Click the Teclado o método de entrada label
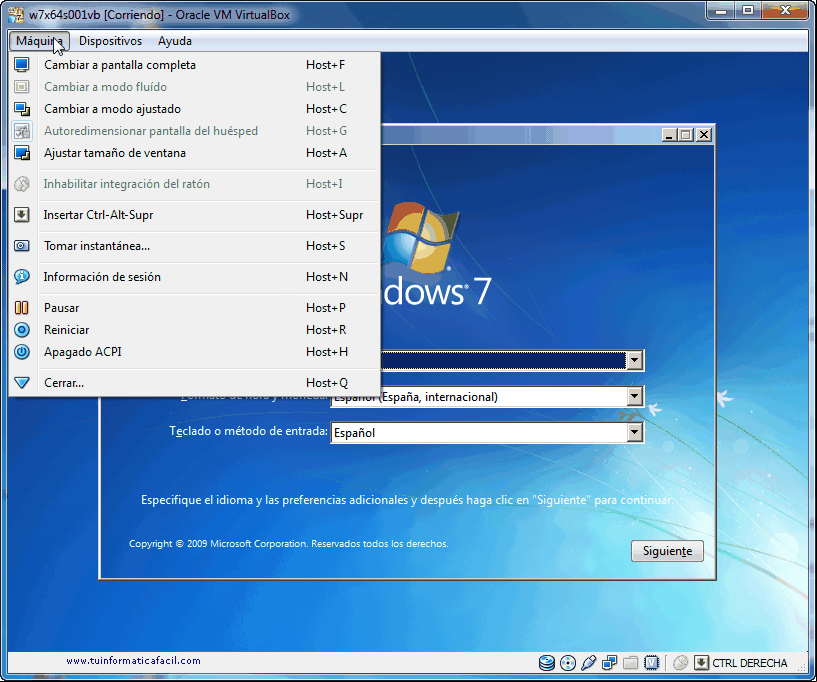This screenshot has width=817, height=682. (x=249, y=431)
